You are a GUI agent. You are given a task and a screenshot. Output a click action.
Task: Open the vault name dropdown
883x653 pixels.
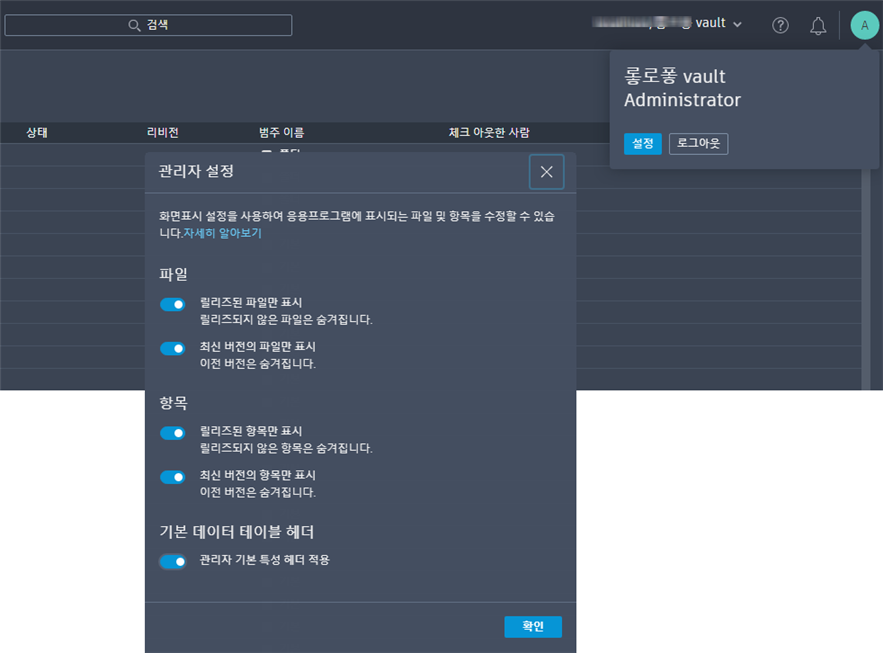667,24
